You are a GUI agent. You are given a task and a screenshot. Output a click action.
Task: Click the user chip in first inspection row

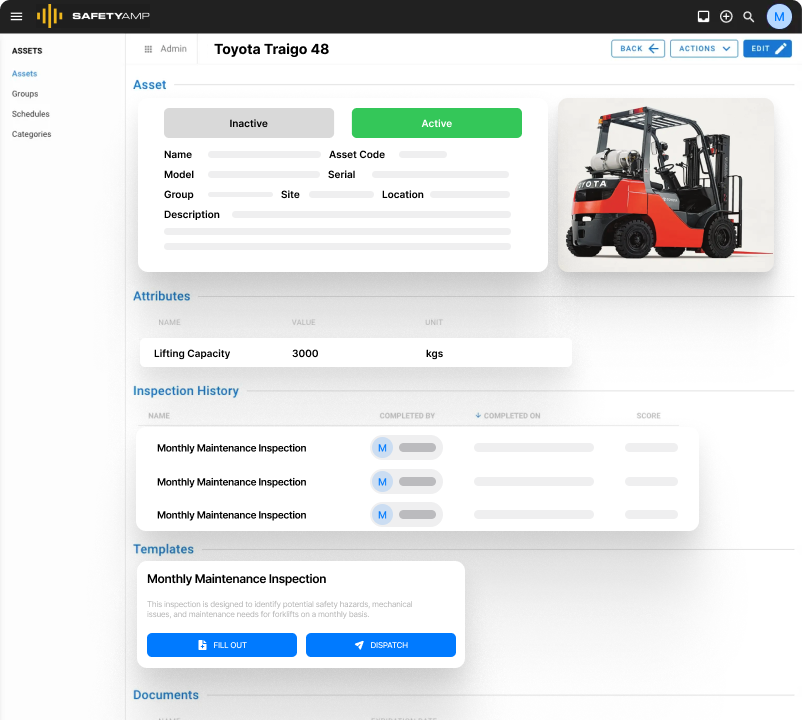click(x=406, y=448)
